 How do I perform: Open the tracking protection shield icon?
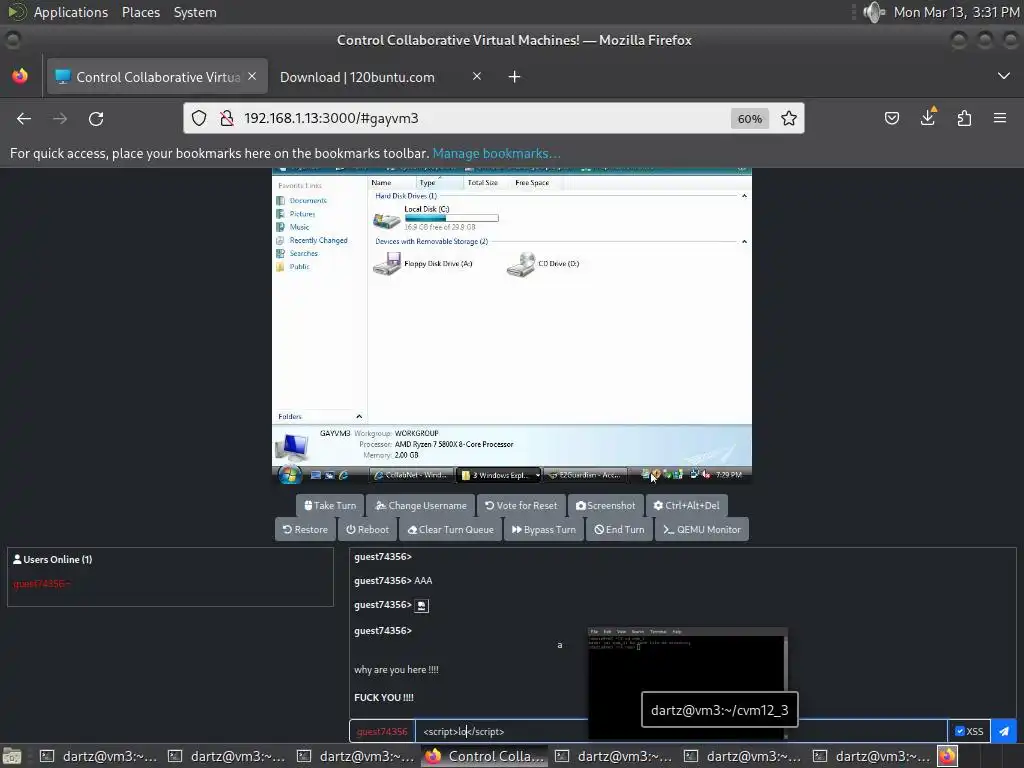pos(199,118)
